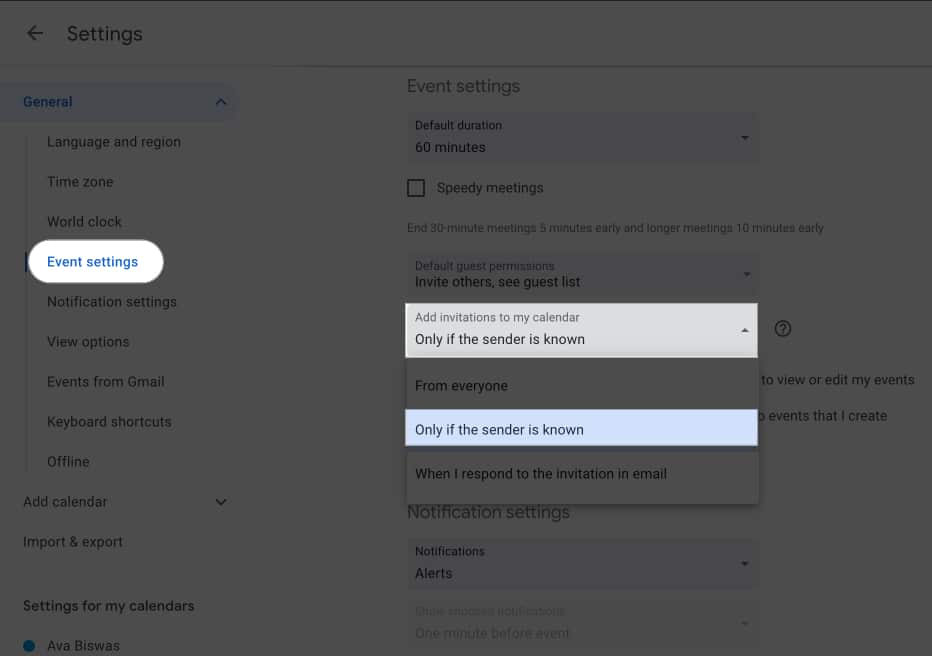Open Events from Gmail settings
Viewport: 932px width, 656px height.
[x=106, y=381]
